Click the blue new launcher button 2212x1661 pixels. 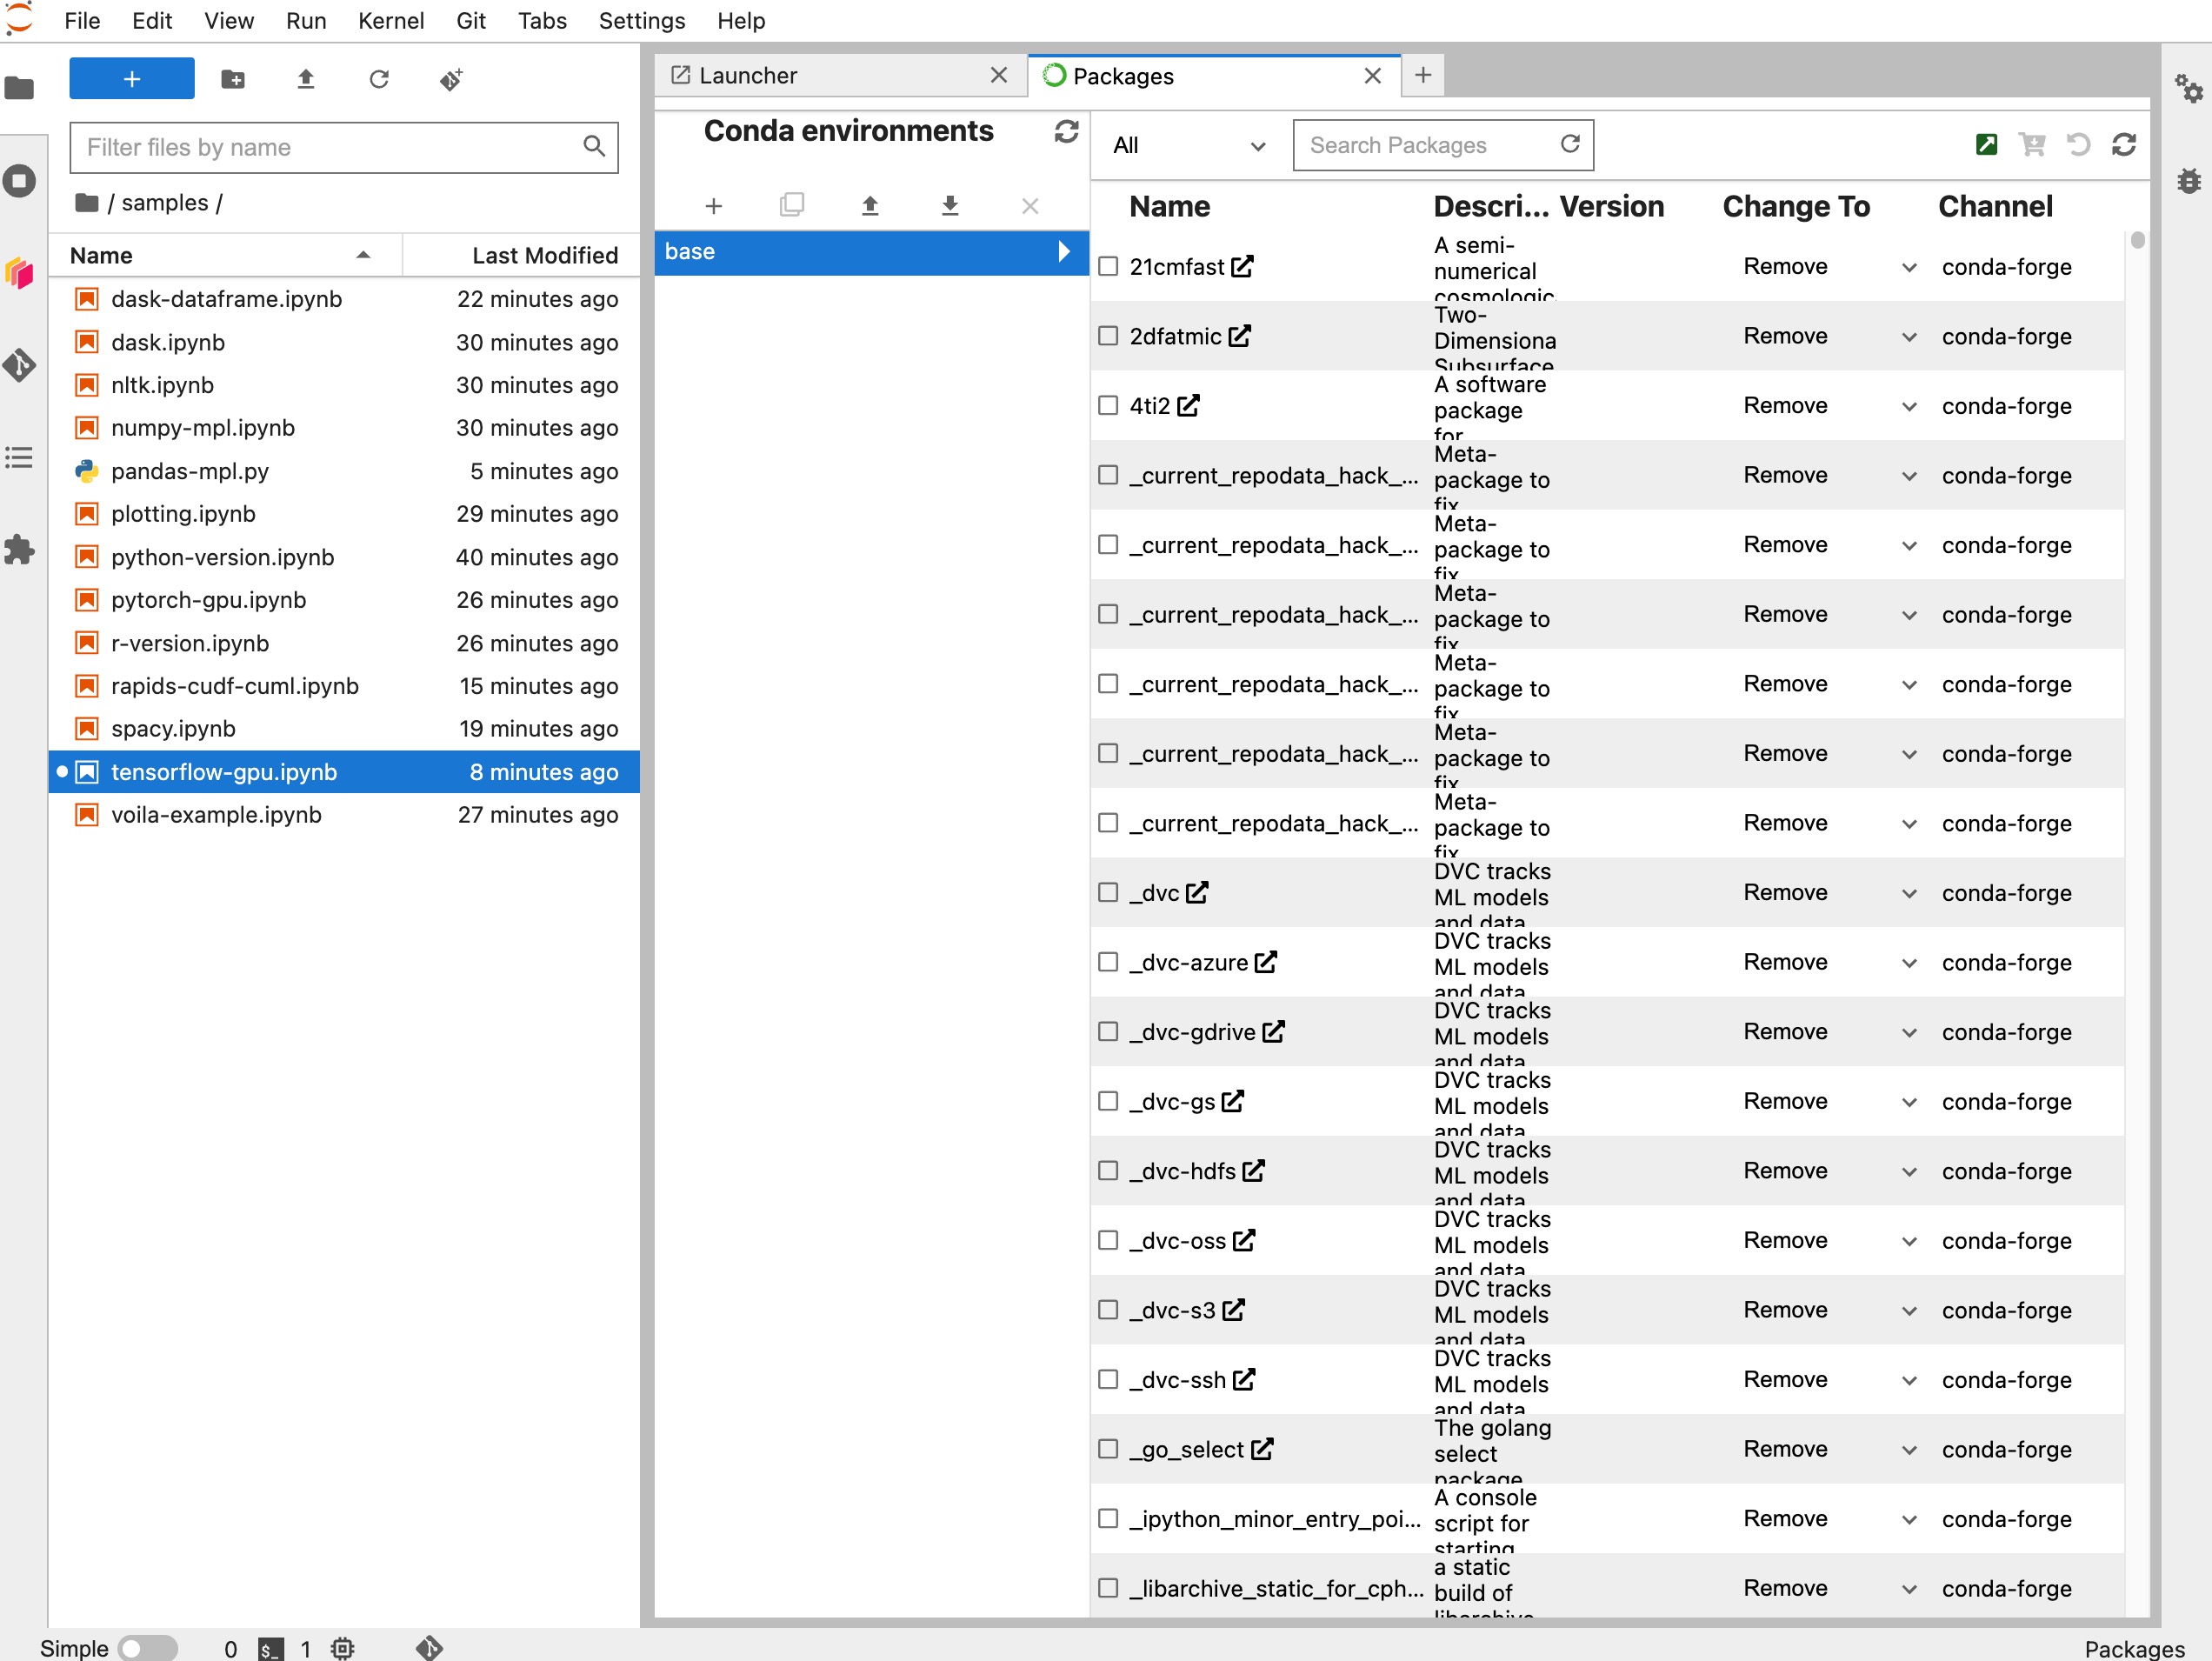131,78
